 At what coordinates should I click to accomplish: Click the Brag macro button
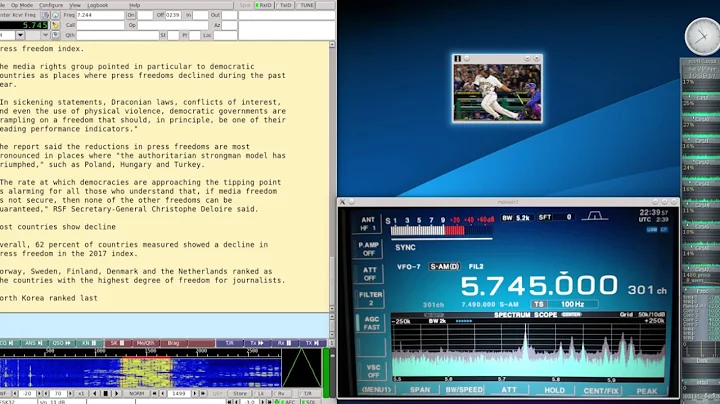pyautogui.click(x=173, y=343)
